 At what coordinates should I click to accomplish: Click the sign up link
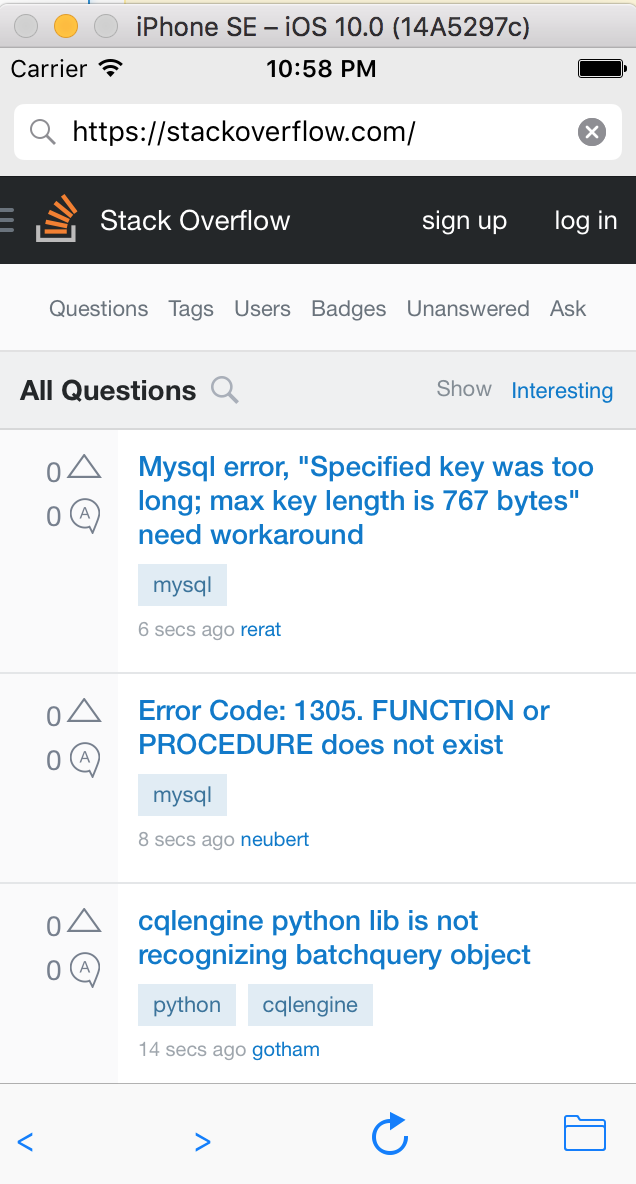(x=464, y=220)
